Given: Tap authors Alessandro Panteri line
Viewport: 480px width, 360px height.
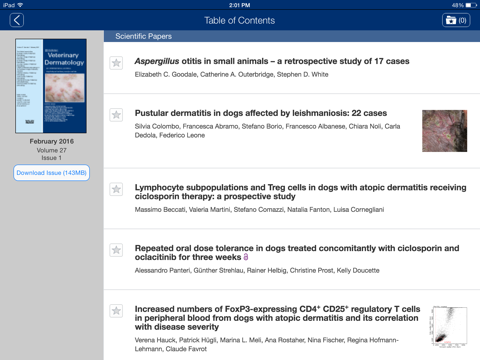Looking at the screenshot, I should tap(257, 270).
